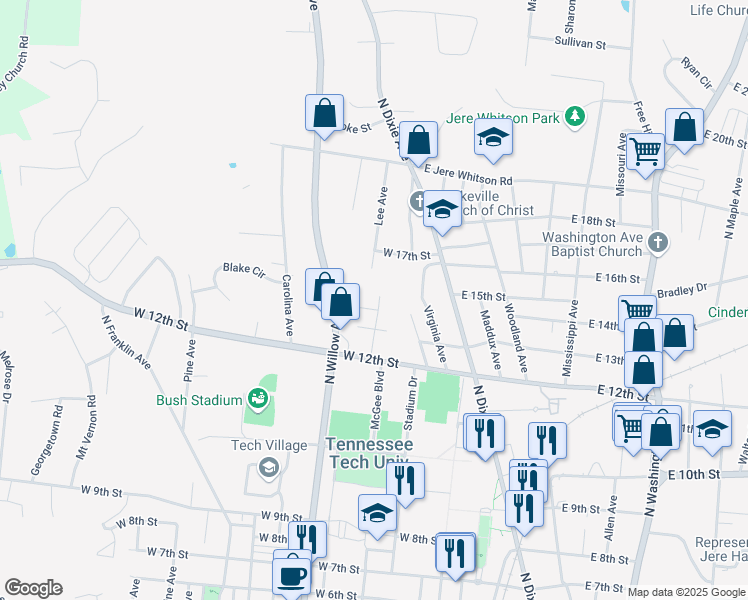Select the E Jere Whitson Rd label
This screenshot has height=600, width=748.
tap(468, 175)
